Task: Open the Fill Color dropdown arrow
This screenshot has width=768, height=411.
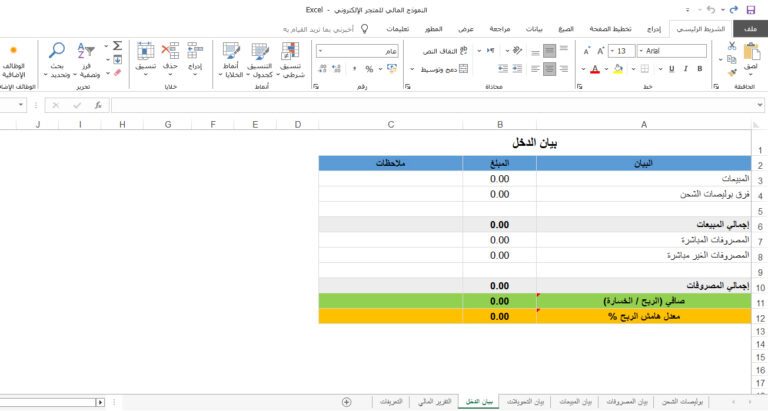Action: click(606, 69)
